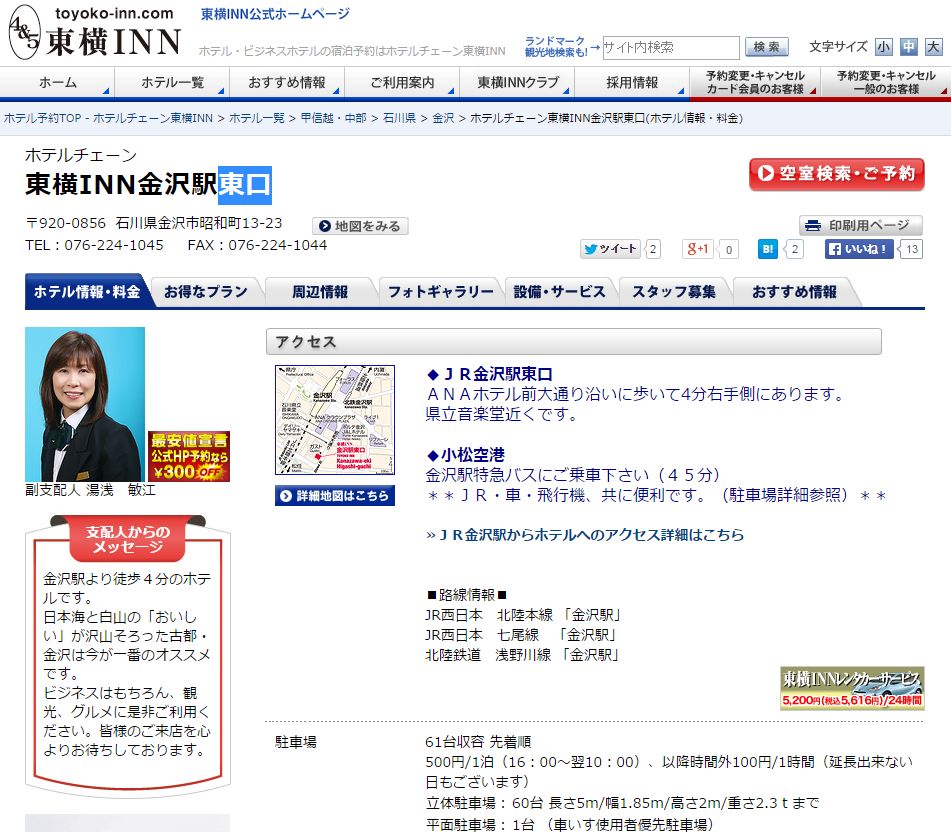Click the access map thumbnail
The height and width of the screenshot is (832, 951).
pos(335,420)
